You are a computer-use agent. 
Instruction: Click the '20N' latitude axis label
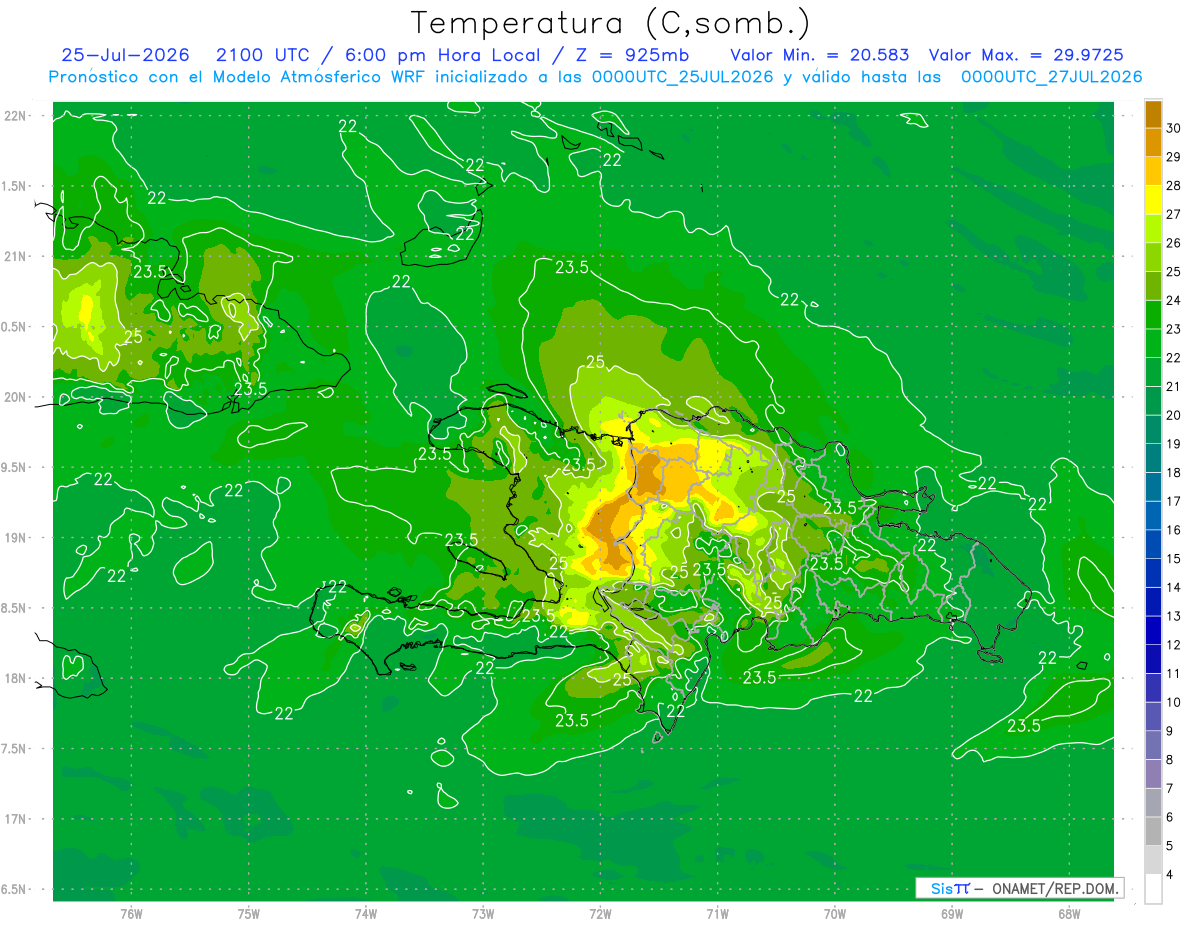pos(15,397)
